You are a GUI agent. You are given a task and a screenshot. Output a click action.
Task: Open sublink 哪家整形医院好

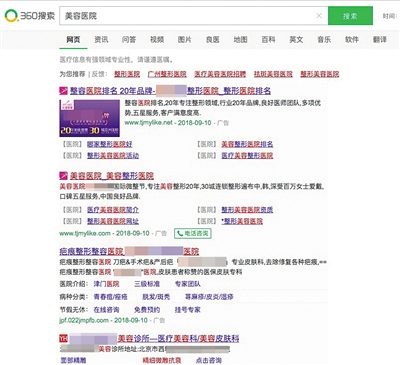(x=110, y=144)
